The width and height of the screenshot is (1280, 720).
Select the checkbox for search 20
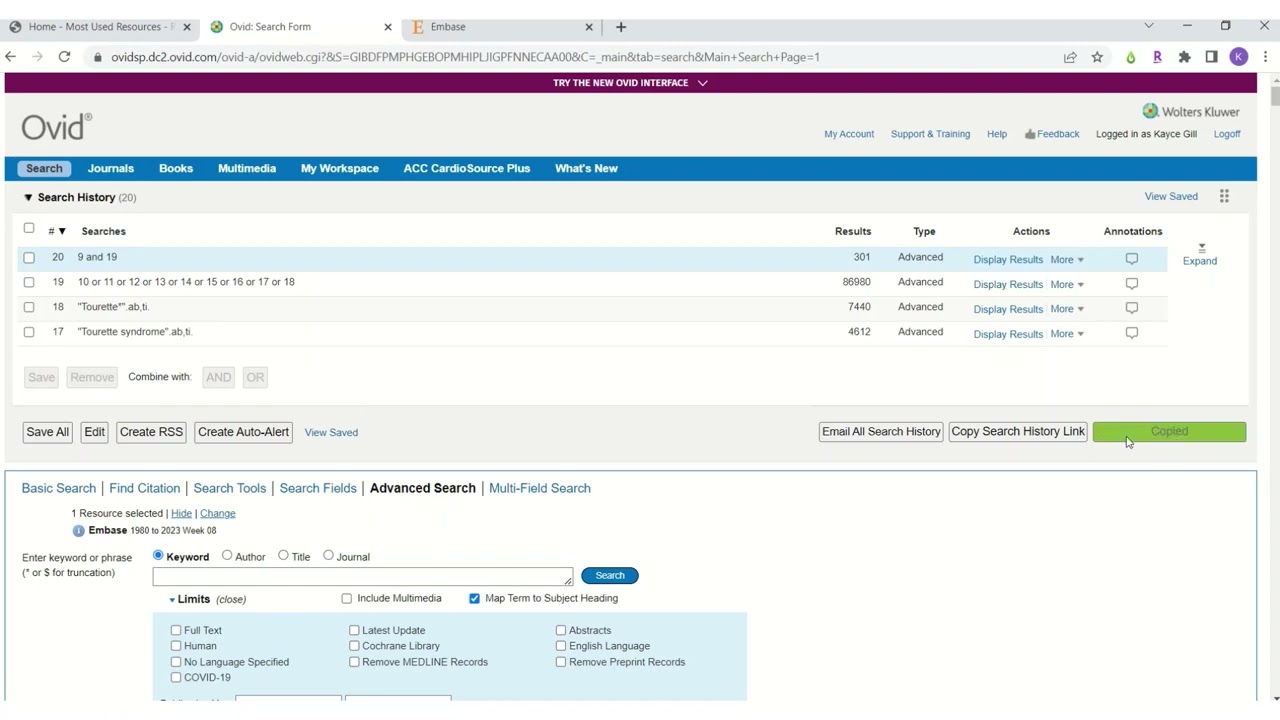click(x=29, y=258)
